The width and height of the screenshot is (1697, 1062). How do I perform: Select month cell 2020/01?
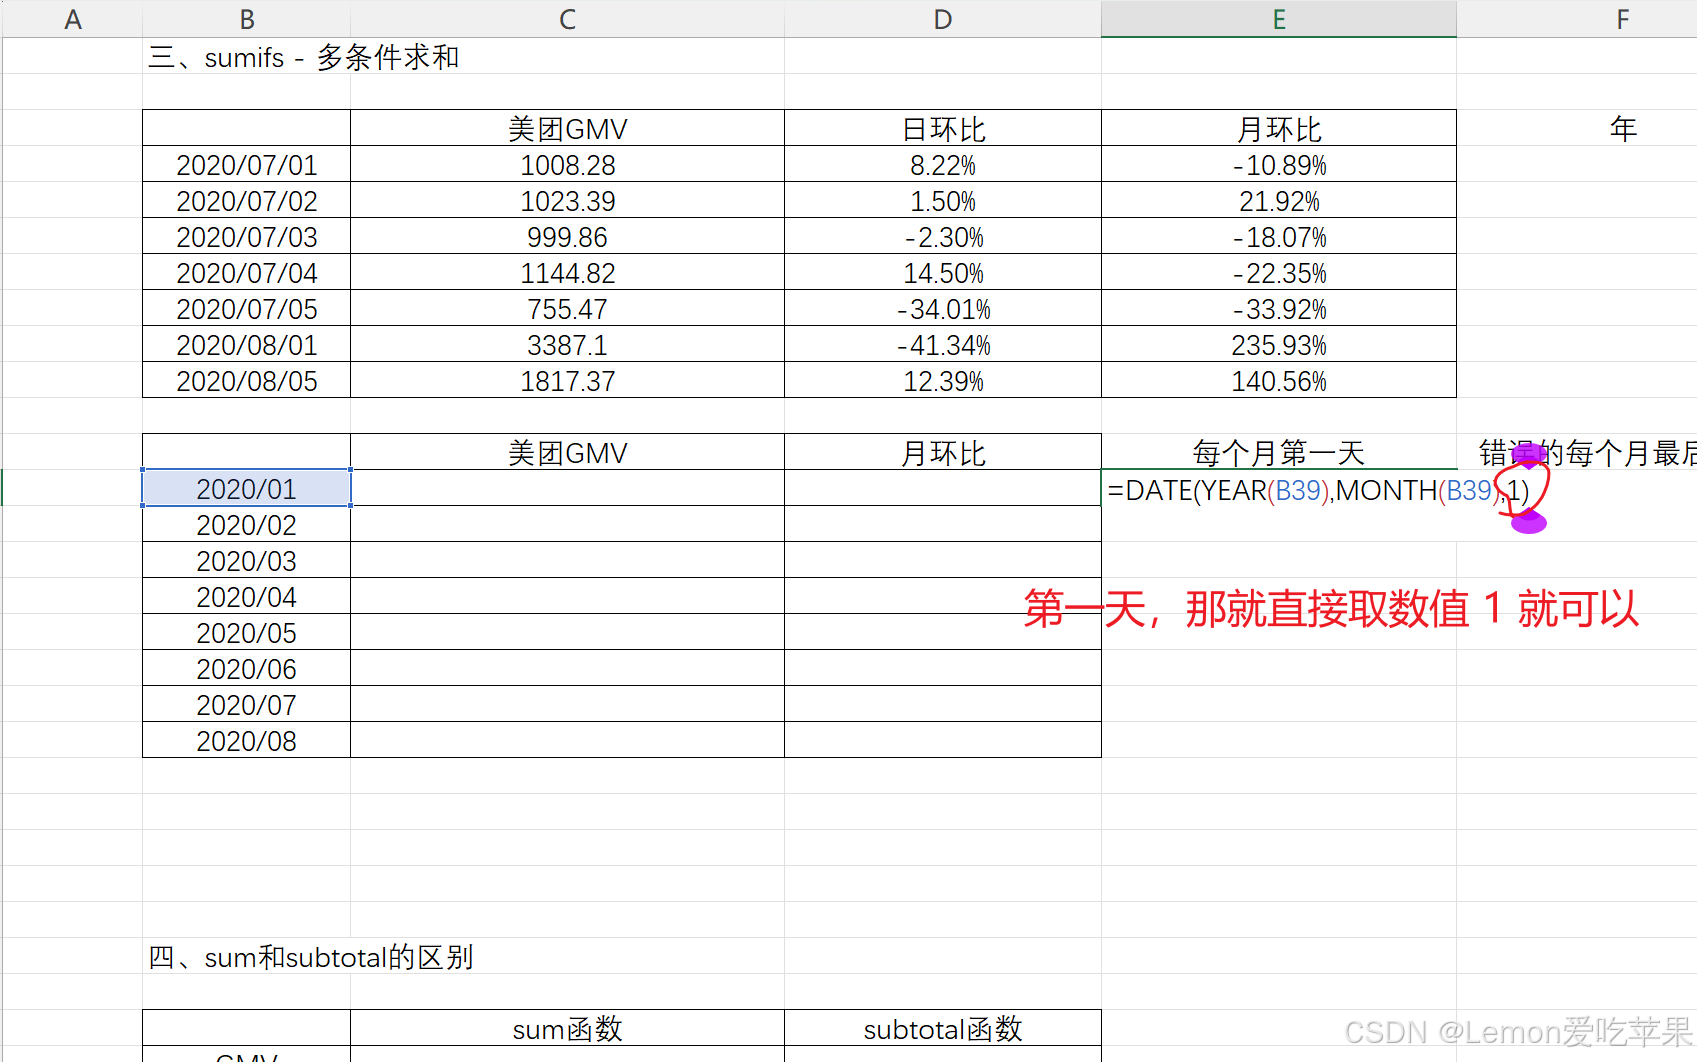247,488
